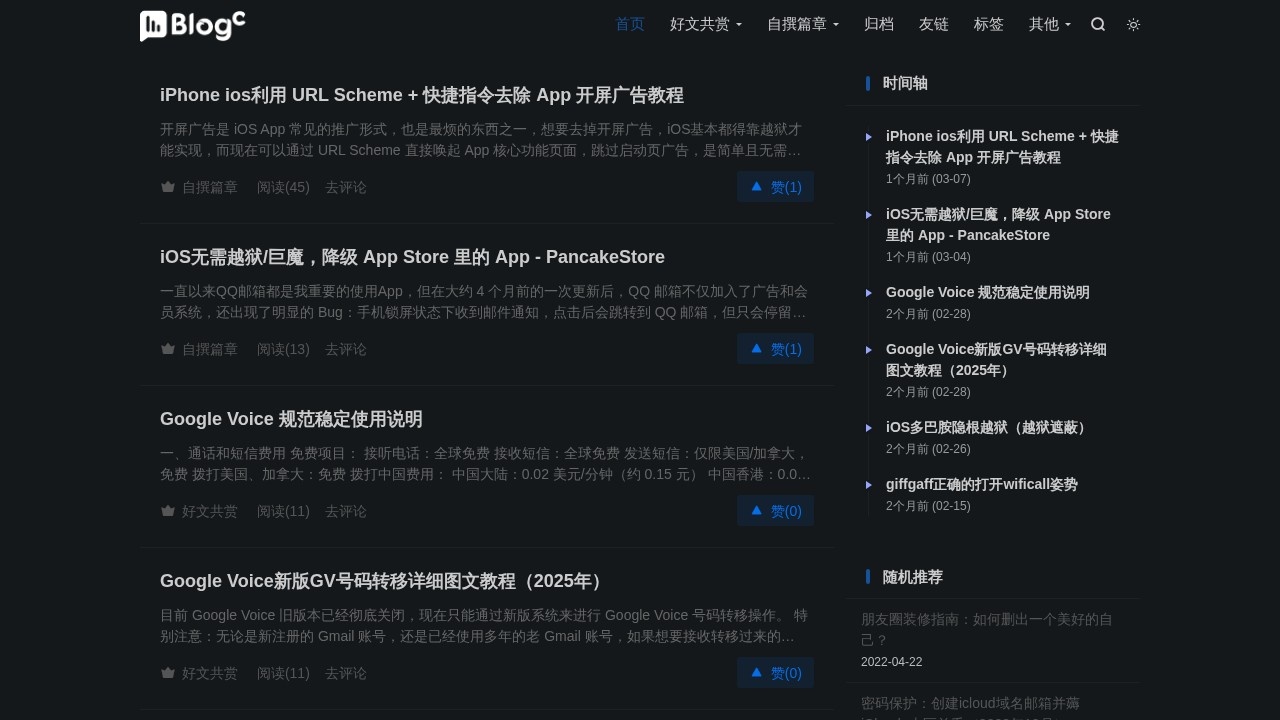Click the excerpt starting '一直以来QQ邮箱'
Image resolution: width=1280 pixels, height=720 pixels.
pos(487,302)
